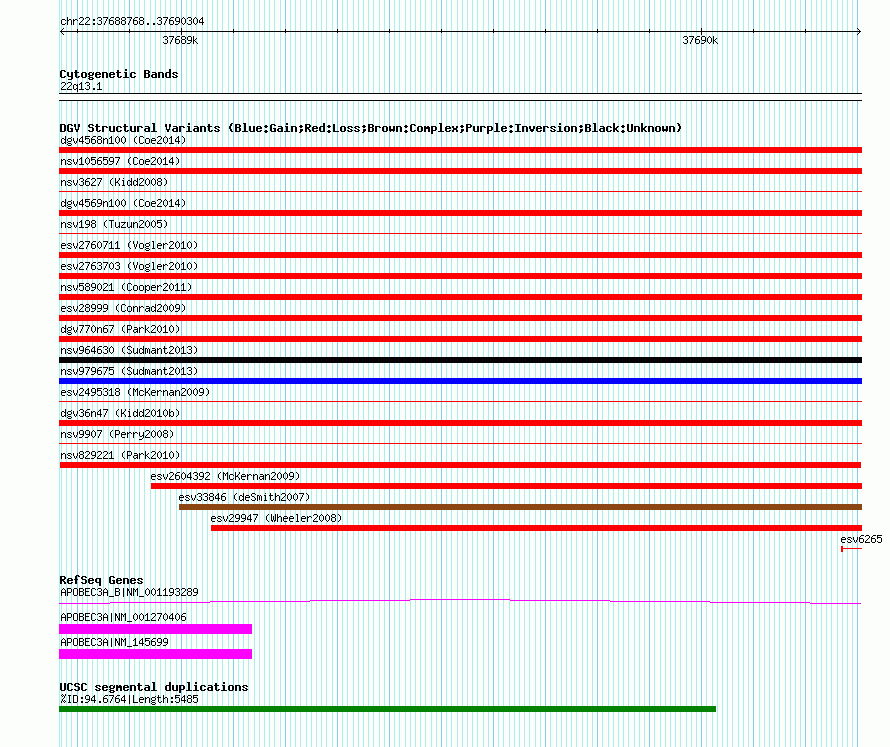Click the black nsv964630 unknown variant bar
890x747 pixels.
pos(460,360)
